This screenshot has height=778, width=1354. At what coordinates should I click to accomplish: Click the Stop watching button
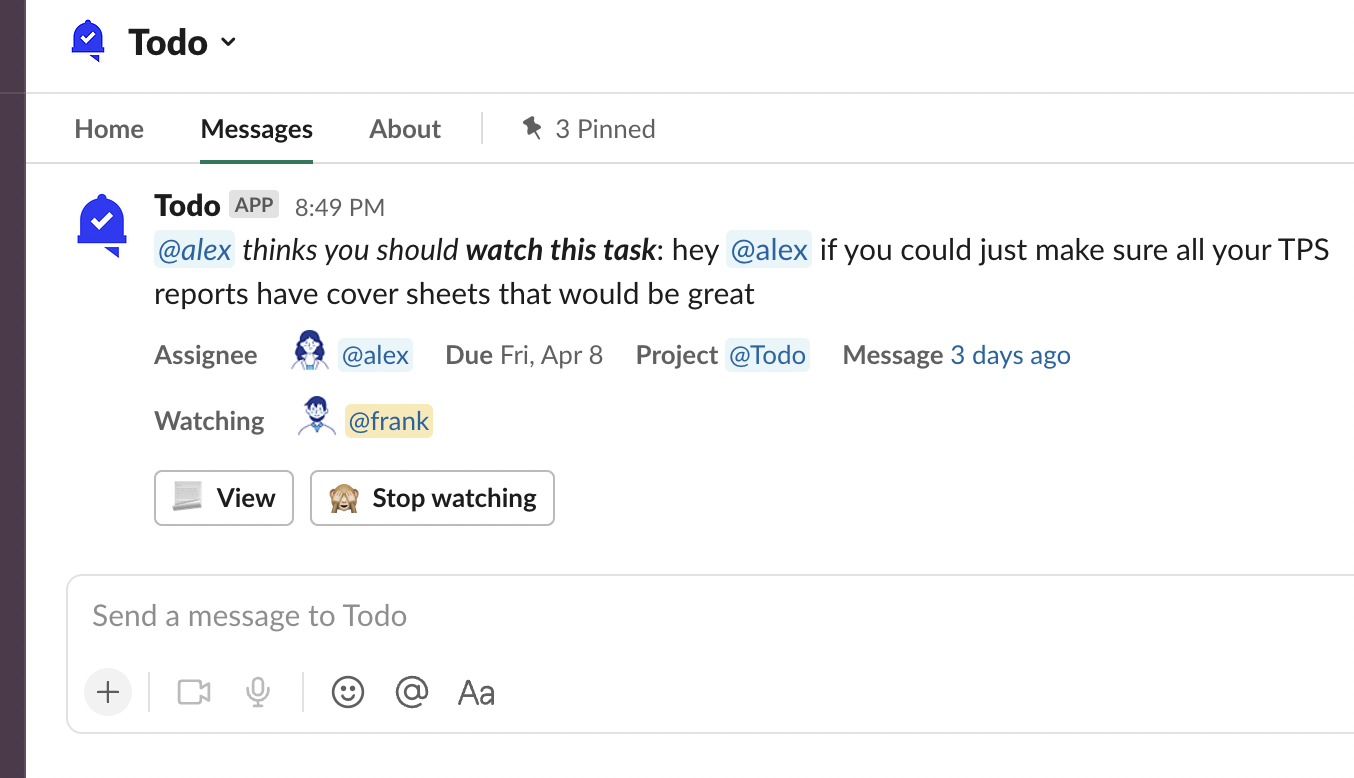coord(432,498)
